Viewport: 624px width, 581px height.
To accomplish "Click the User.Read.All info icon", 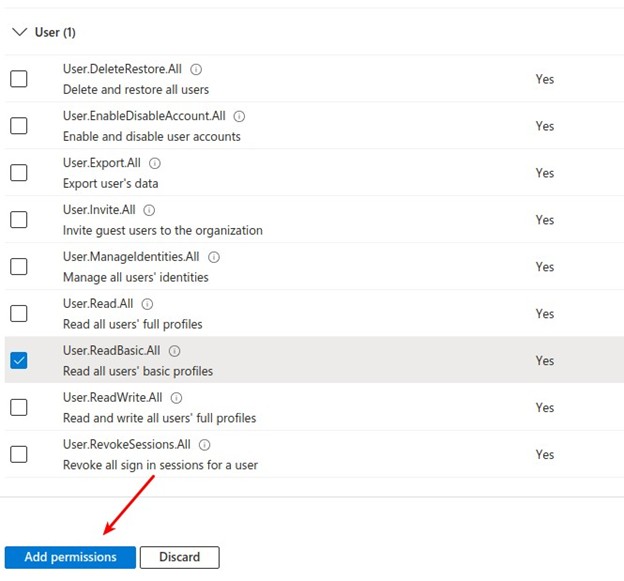I will 147,304.
